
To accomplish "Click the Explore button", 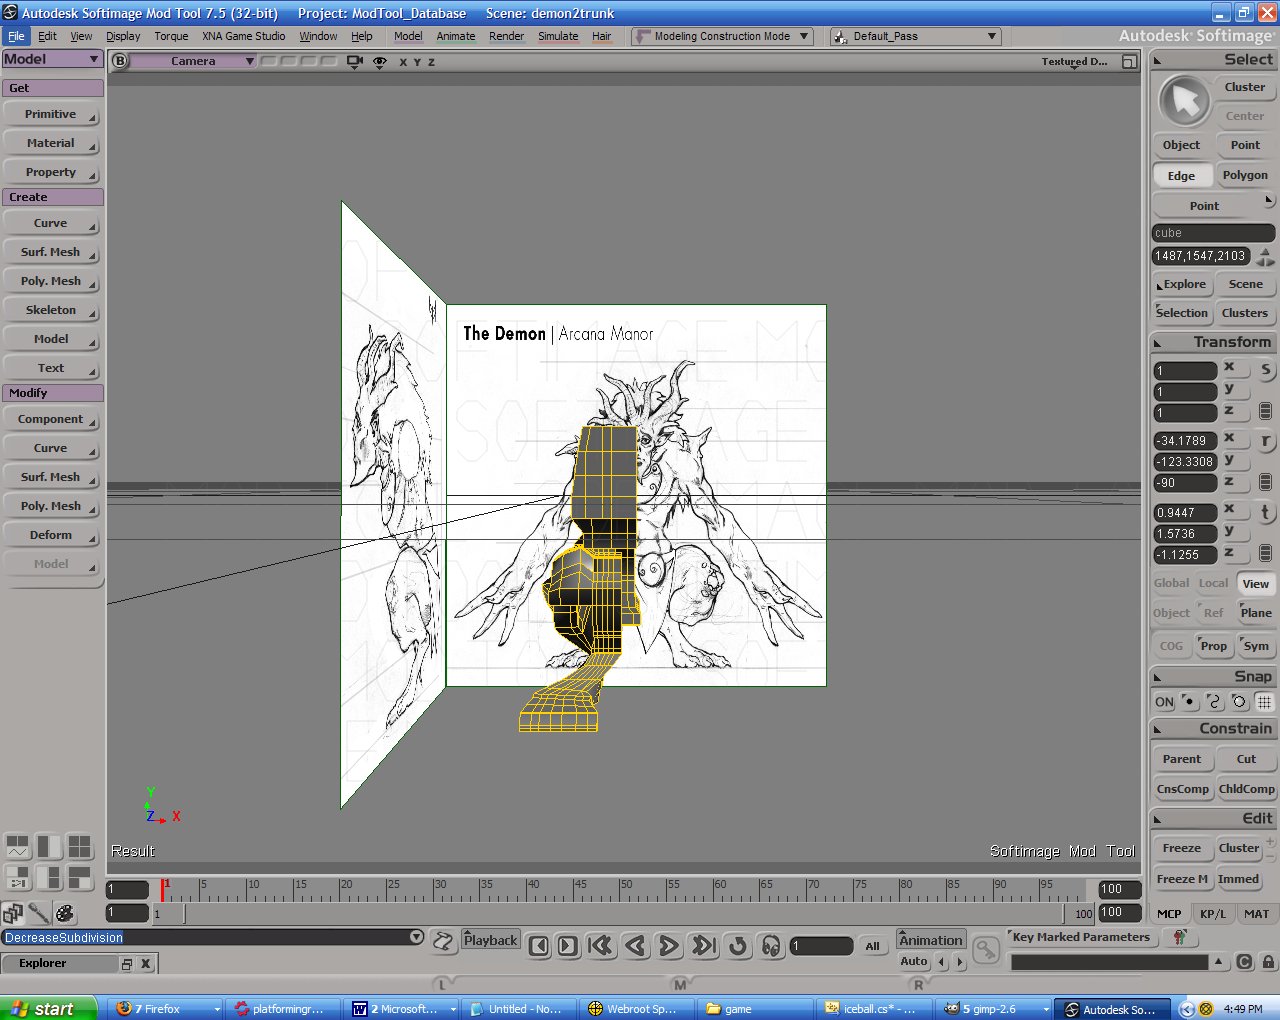I will click(x=1182, y=284).
